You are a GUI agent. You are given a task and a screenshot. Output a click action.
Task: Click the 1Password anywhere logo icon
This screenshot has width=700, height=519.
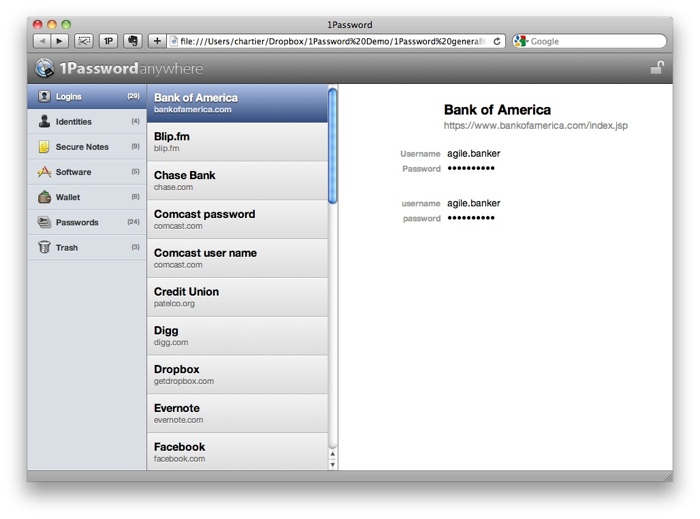click(x=45, y=68)
